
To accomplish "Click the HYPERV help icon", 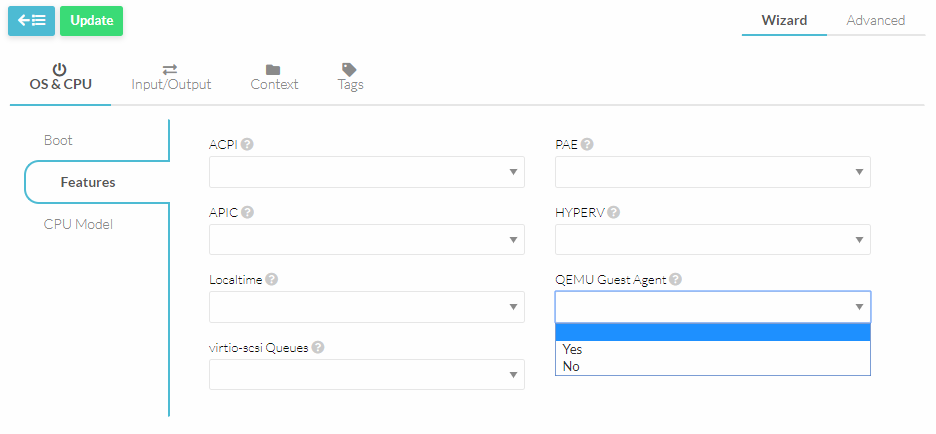I will 613,212.
